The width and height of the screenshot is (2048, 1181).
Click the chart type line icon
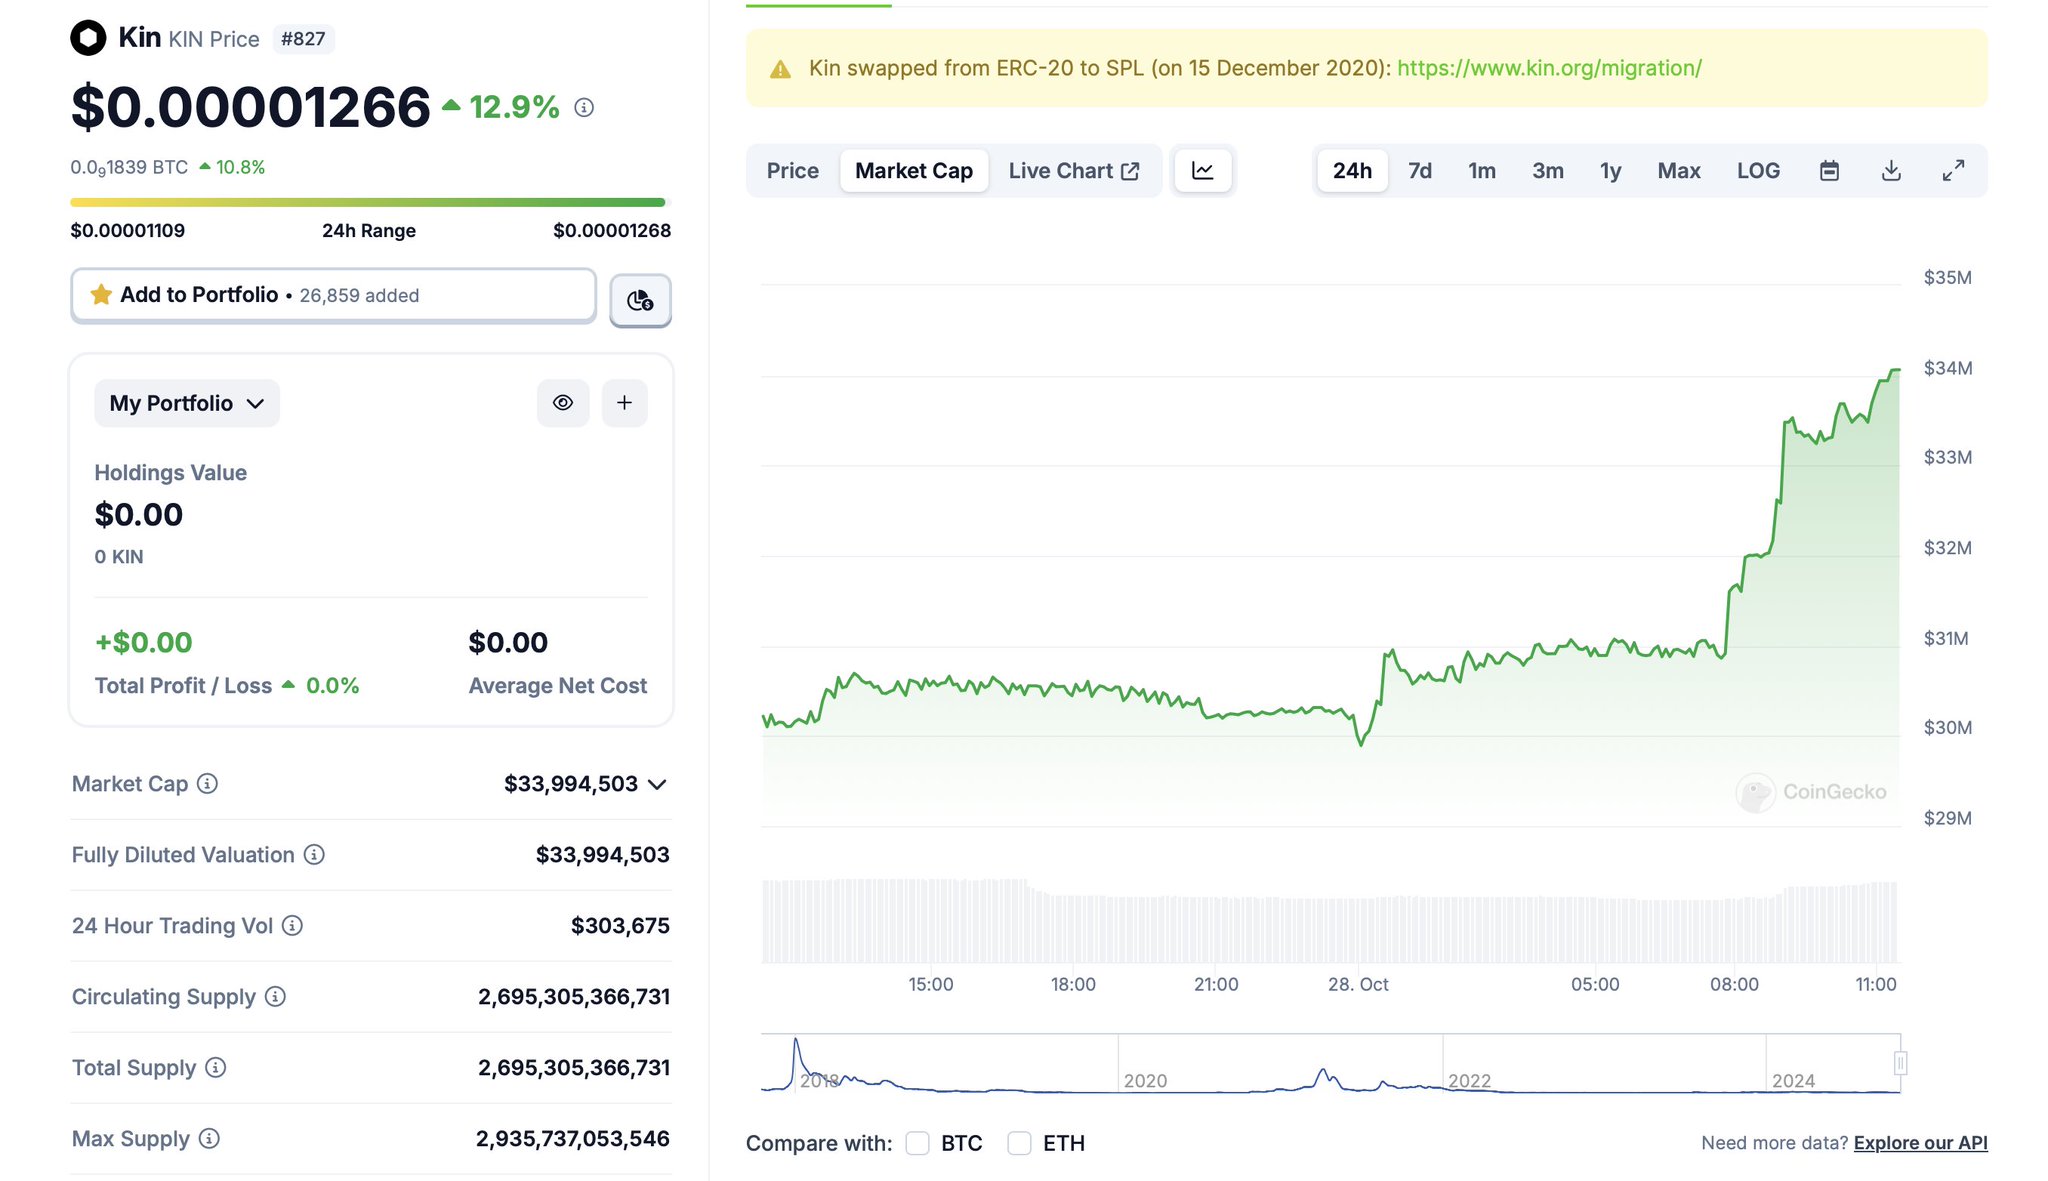click(1203, 171)
